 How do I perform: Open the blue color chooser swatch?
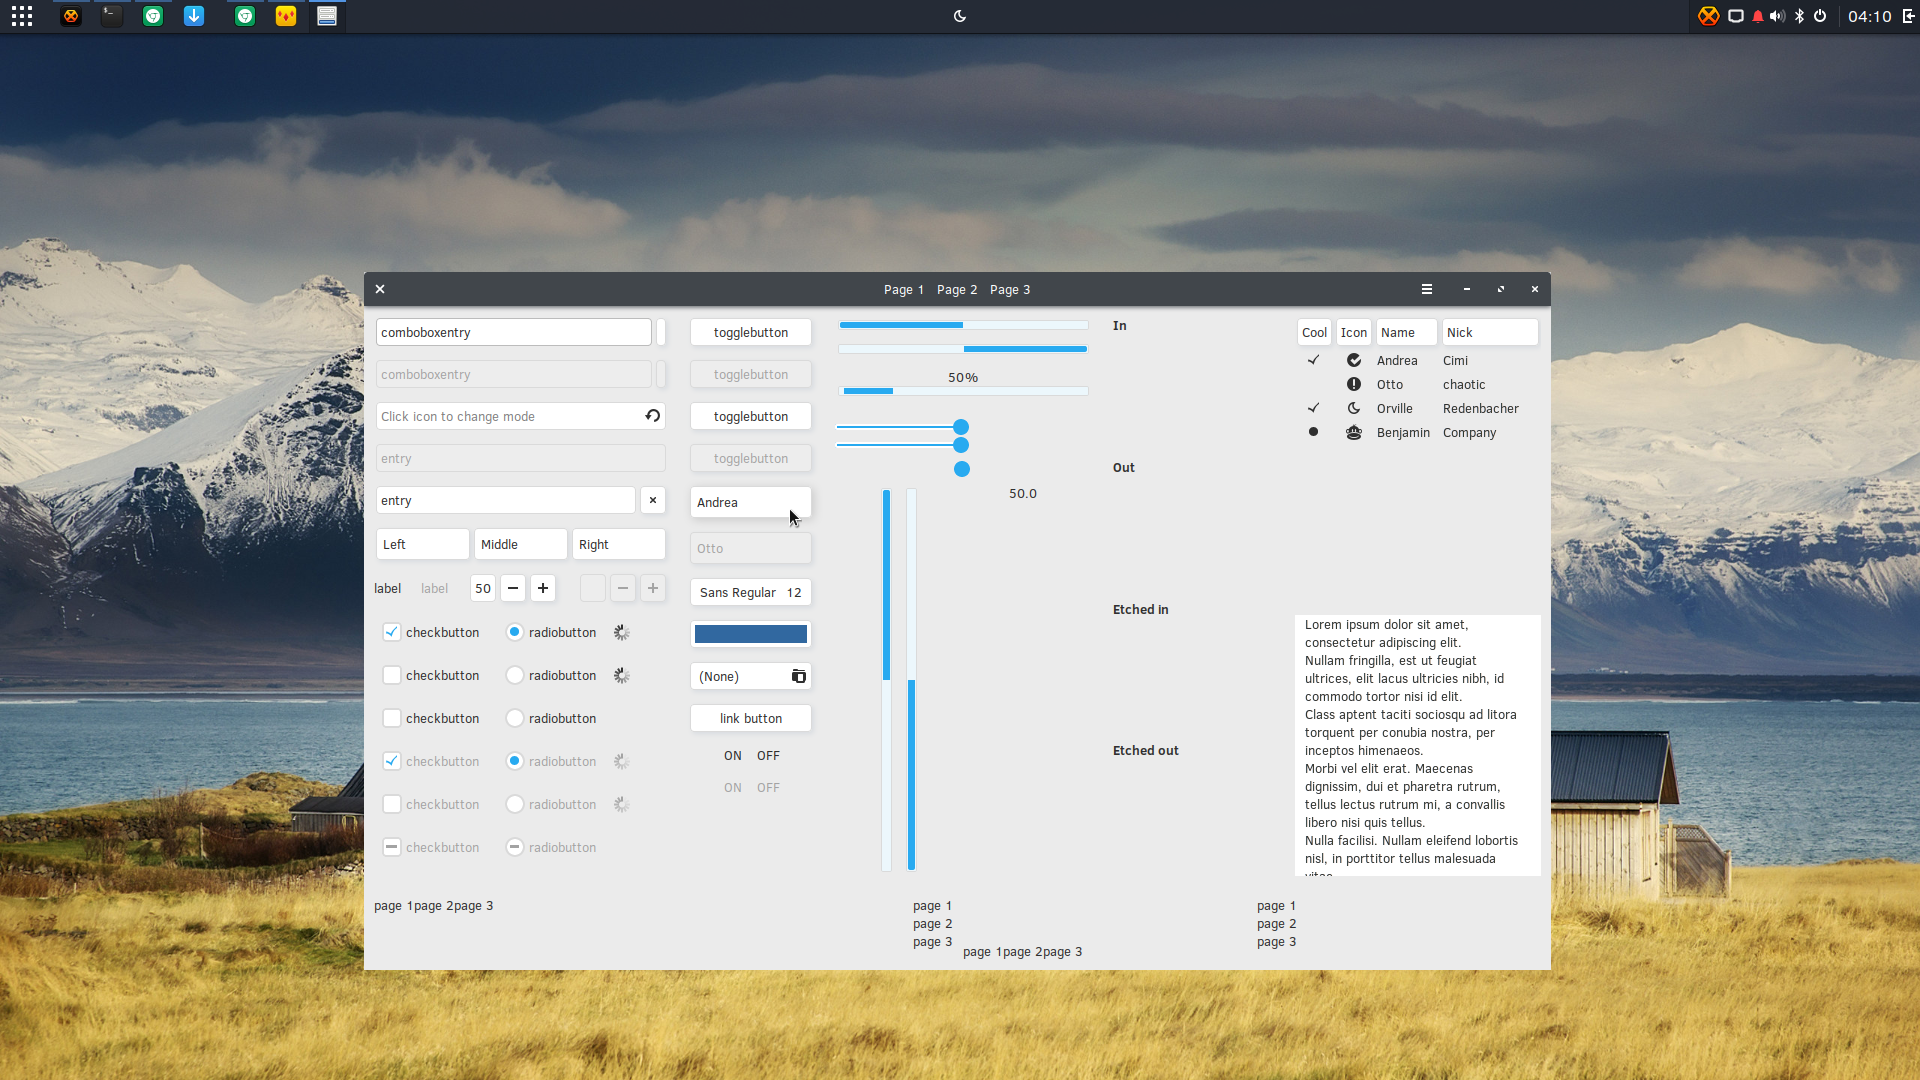751,634
